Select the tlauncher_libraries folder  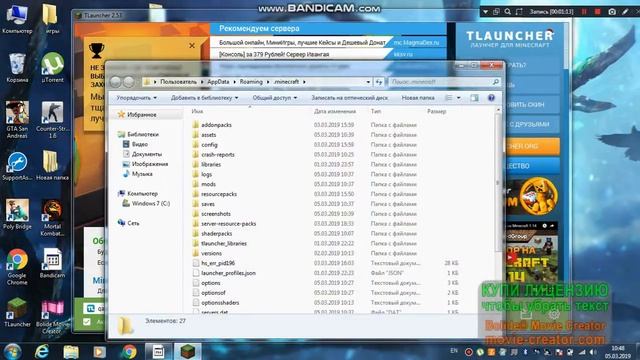coord(224,243)
